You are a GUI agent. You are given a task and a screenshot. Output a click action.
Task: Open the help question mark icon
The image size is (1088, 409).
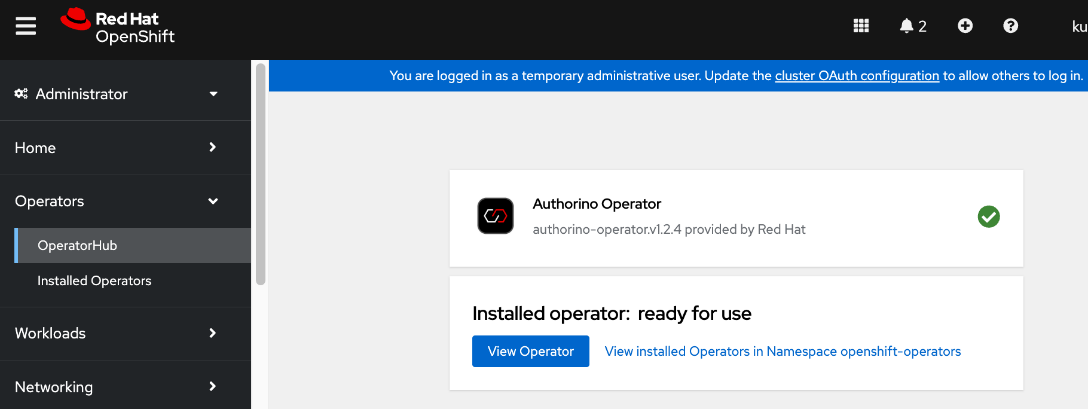1011,26
